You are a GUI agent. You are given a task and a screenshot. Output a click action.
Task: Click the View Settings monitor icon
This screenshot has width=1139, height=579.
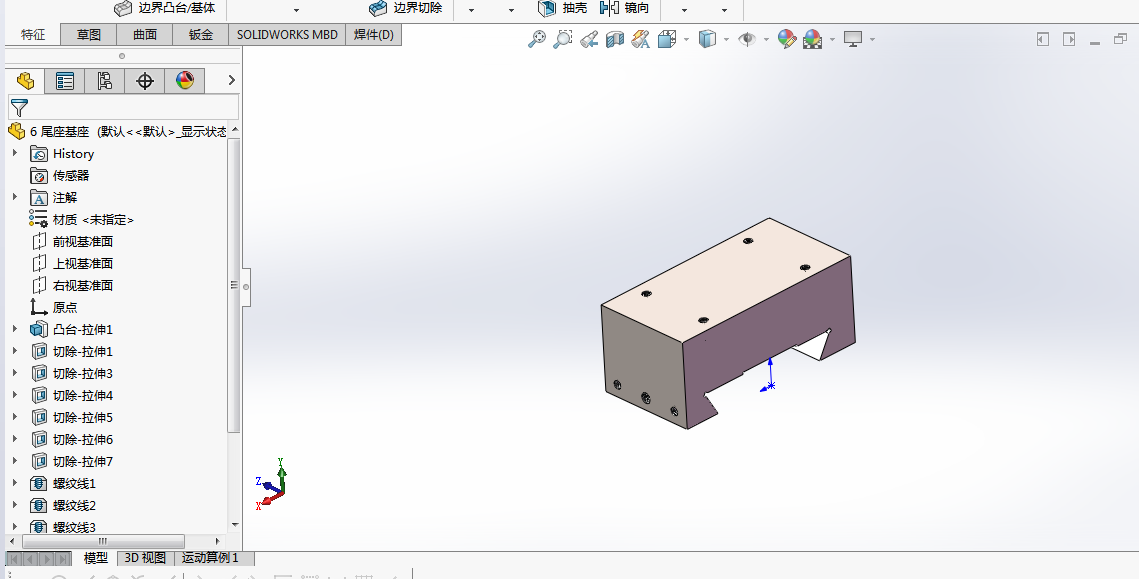coord(853,39)
